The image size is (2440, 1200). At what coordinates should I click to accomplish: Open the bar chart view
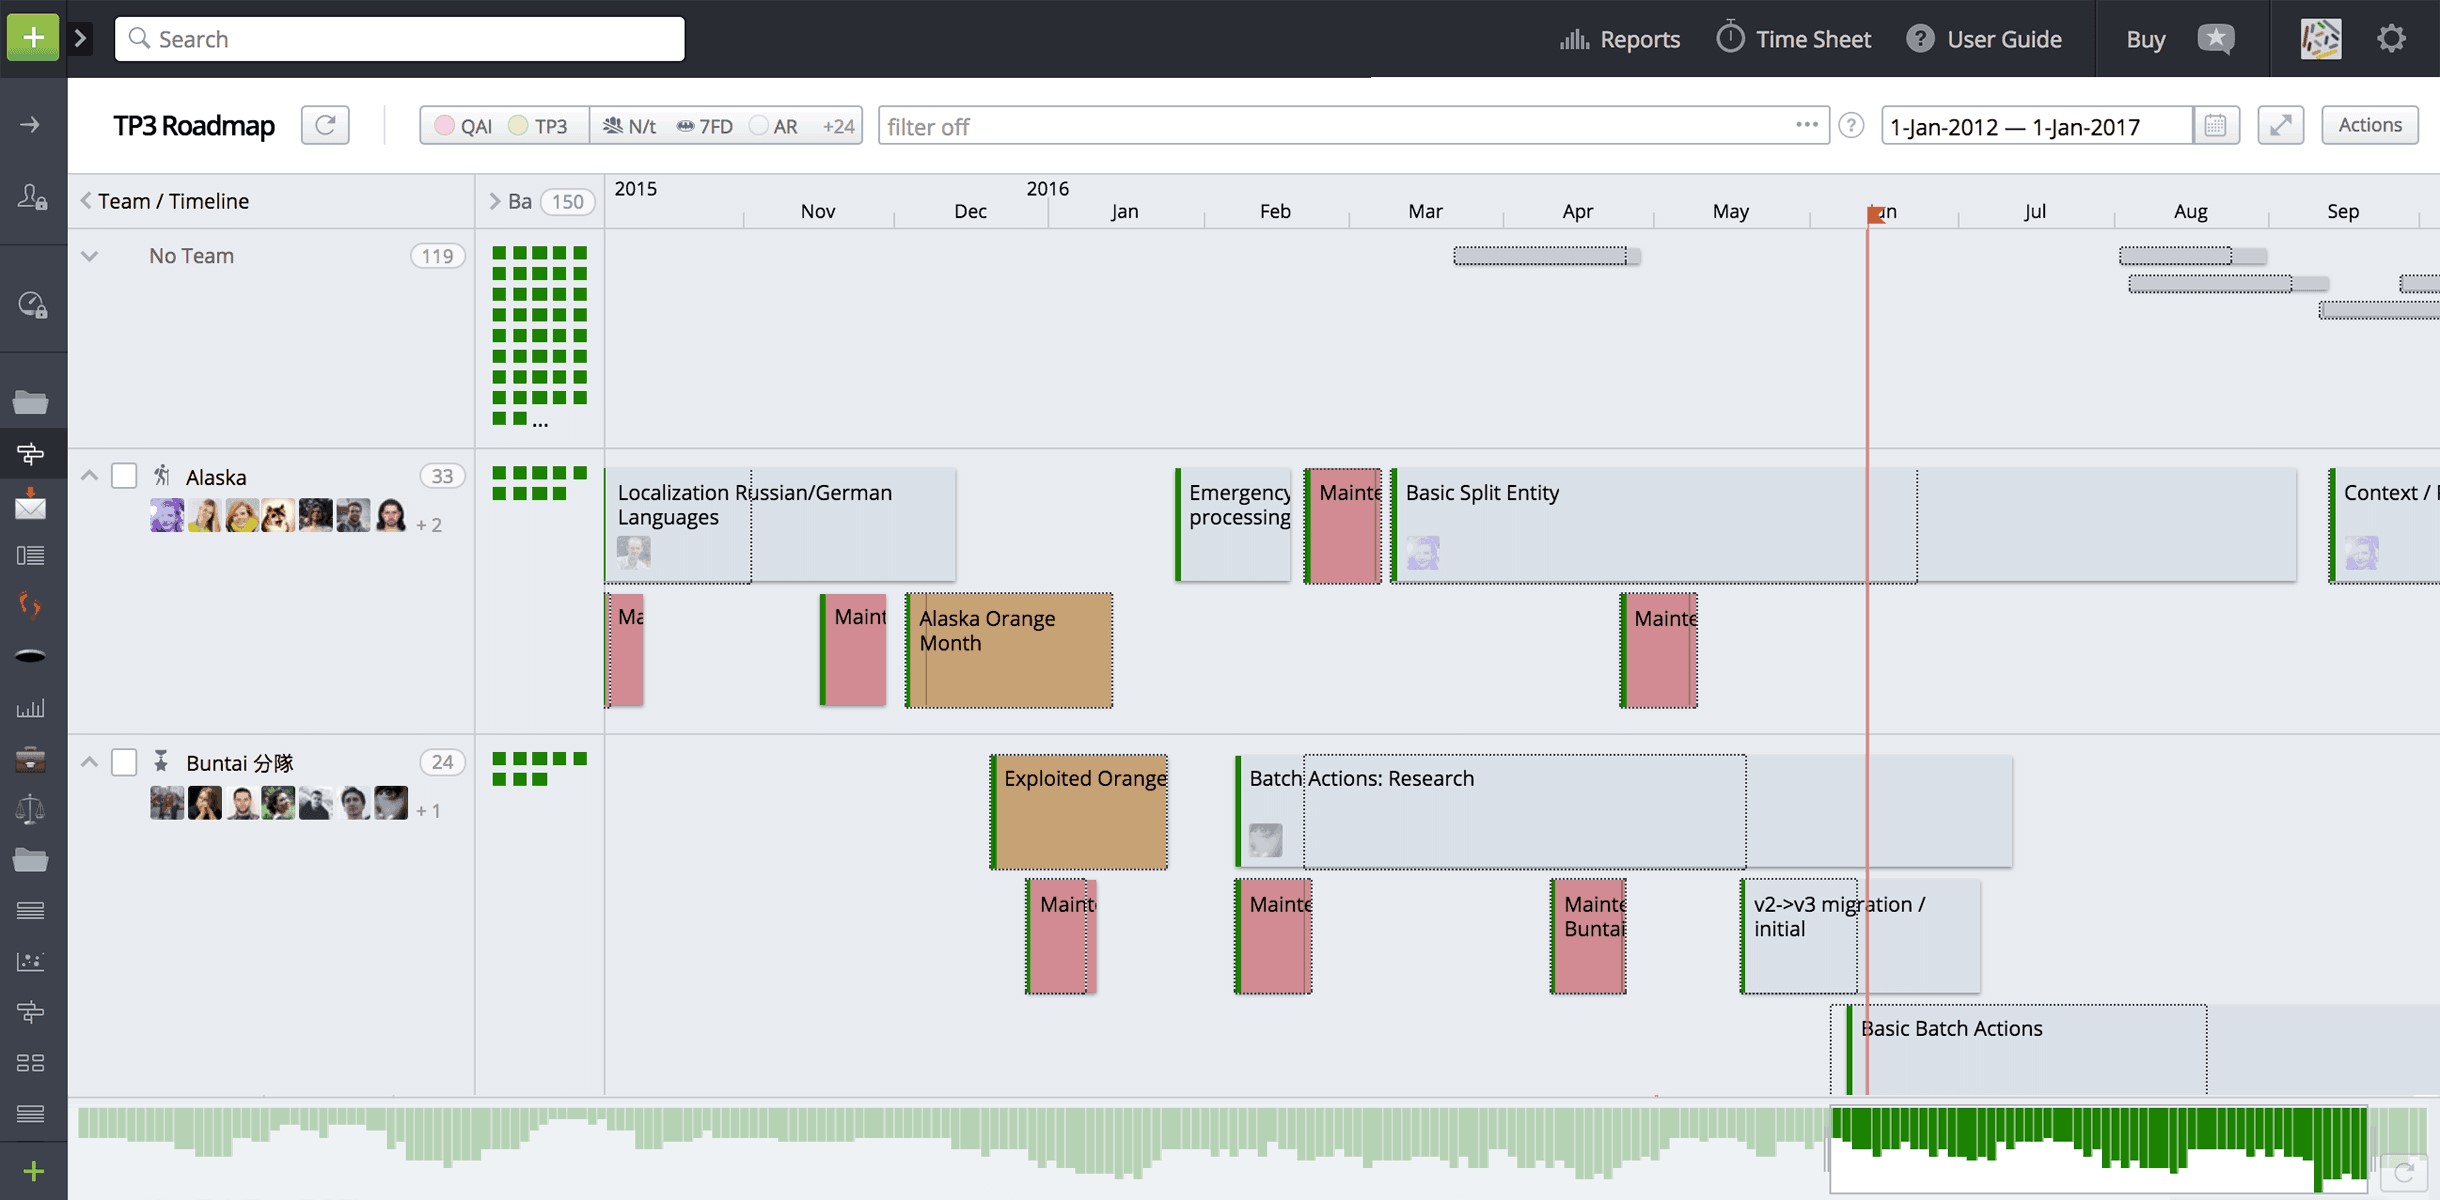(x=31, y=708)
